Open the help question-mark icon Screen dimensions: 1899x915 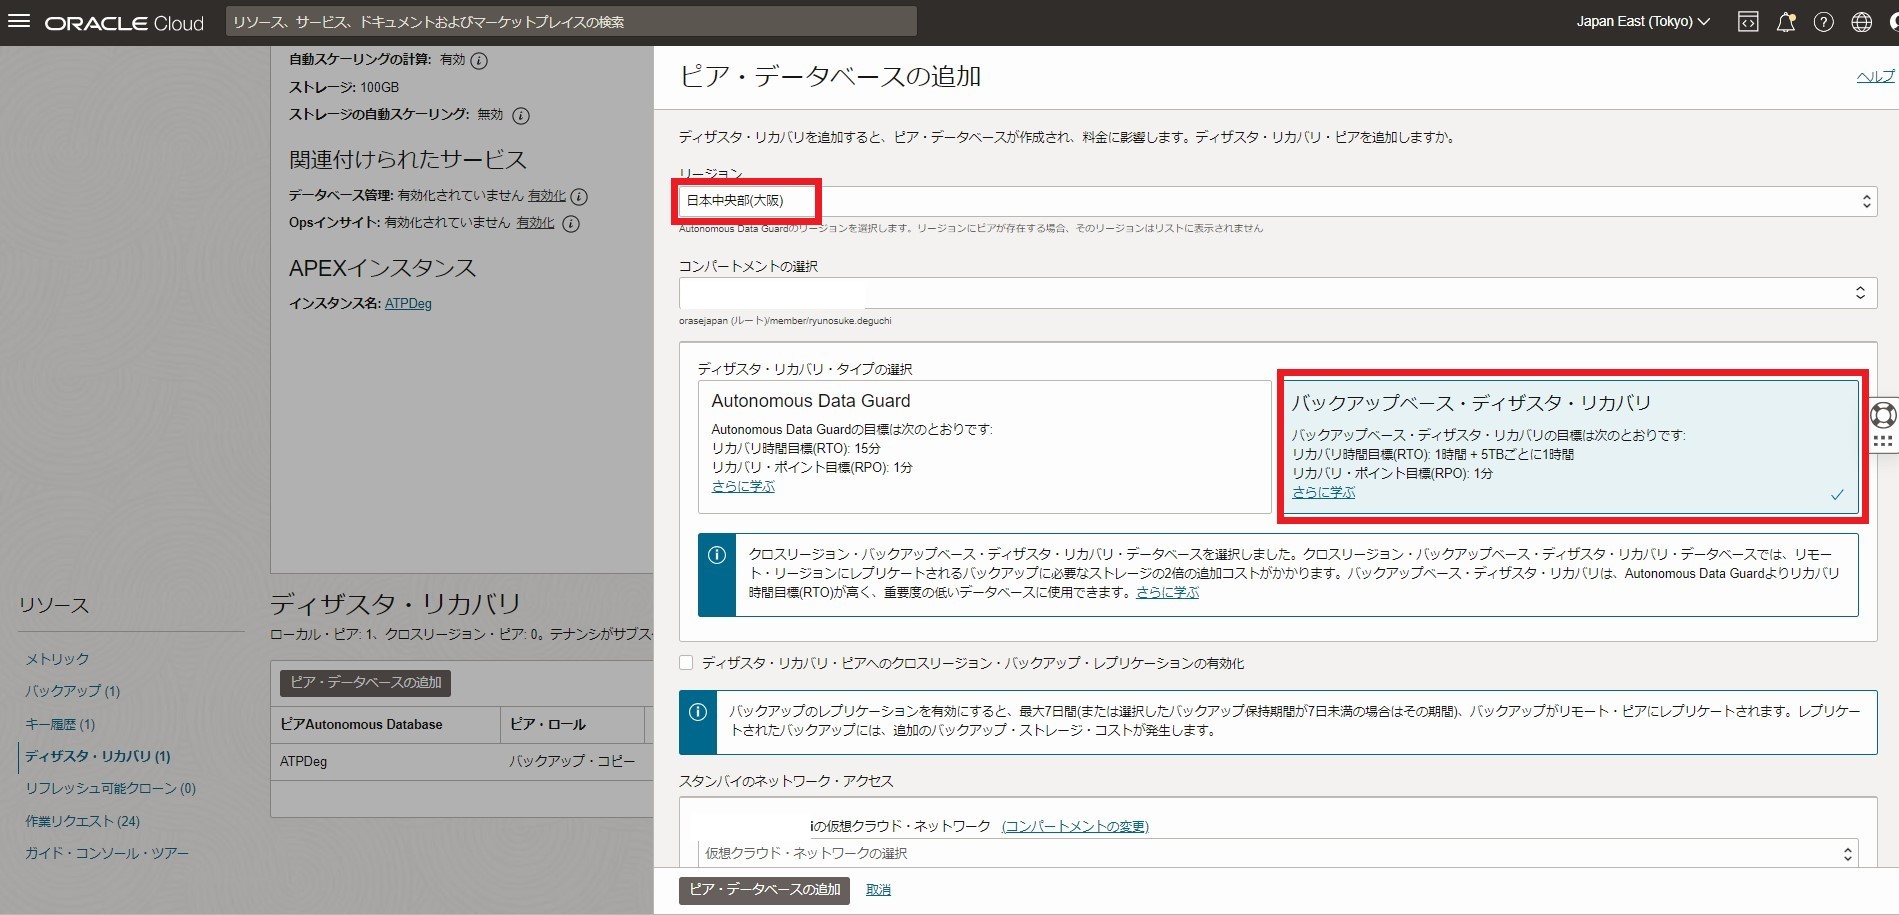[x=1824, y=21]
